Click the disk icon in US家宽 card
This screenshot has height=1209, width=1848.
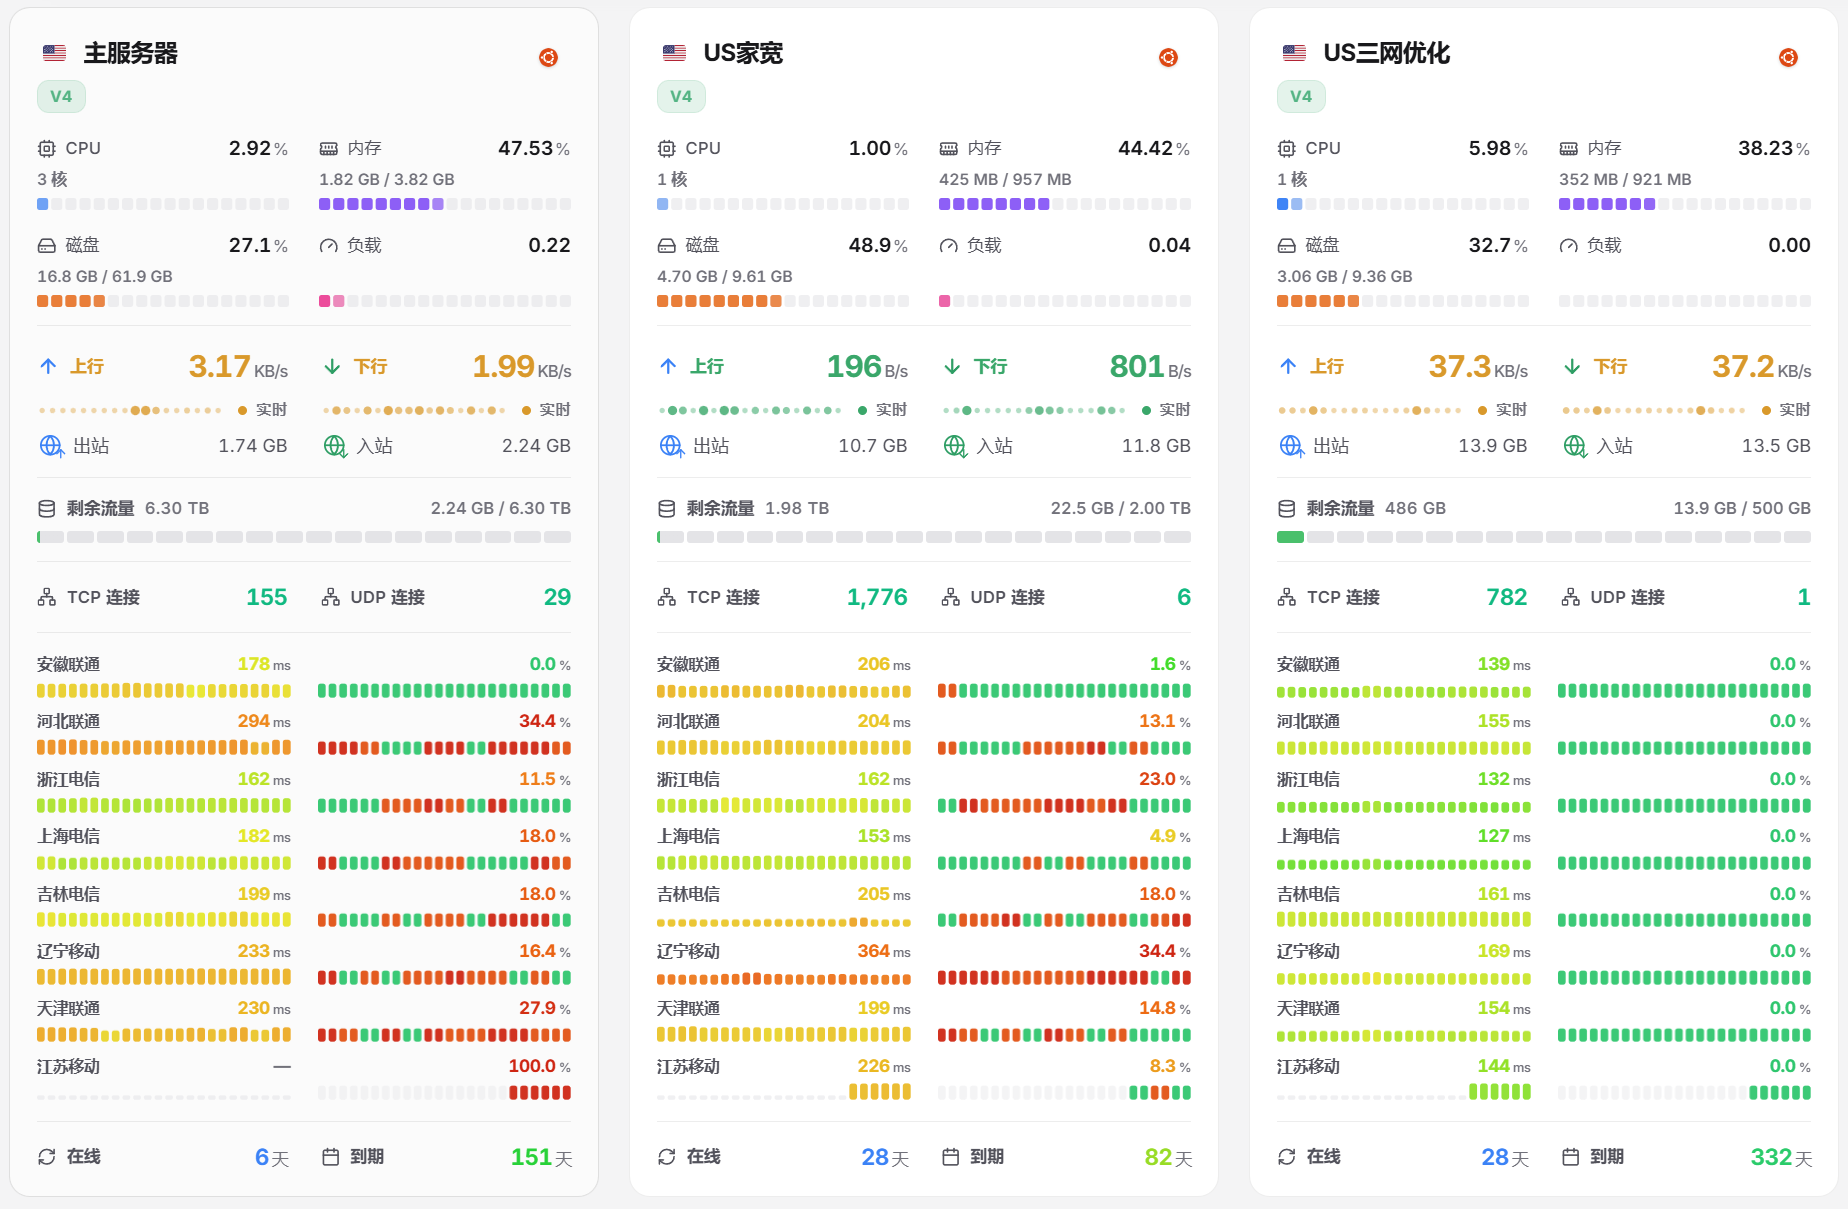point(666,245)
